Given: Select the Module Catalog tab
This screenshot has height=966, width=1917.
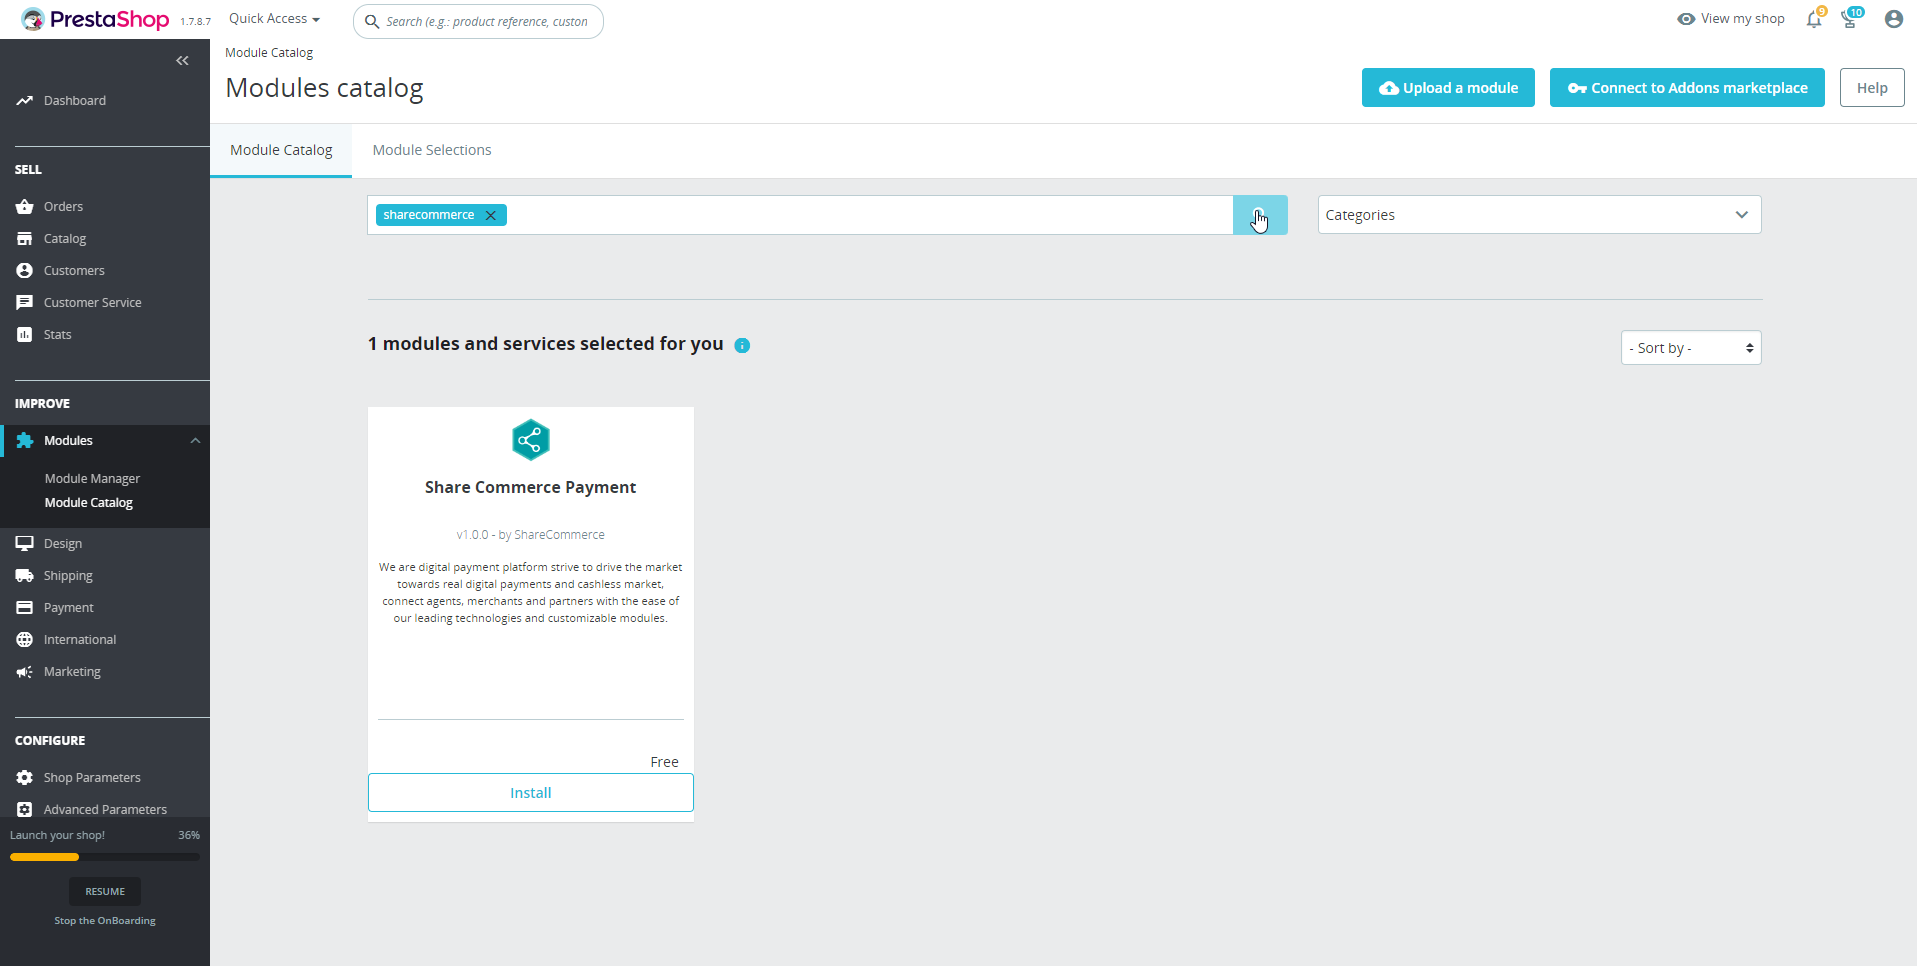Looking at the screenshot, I should (281, 149).
